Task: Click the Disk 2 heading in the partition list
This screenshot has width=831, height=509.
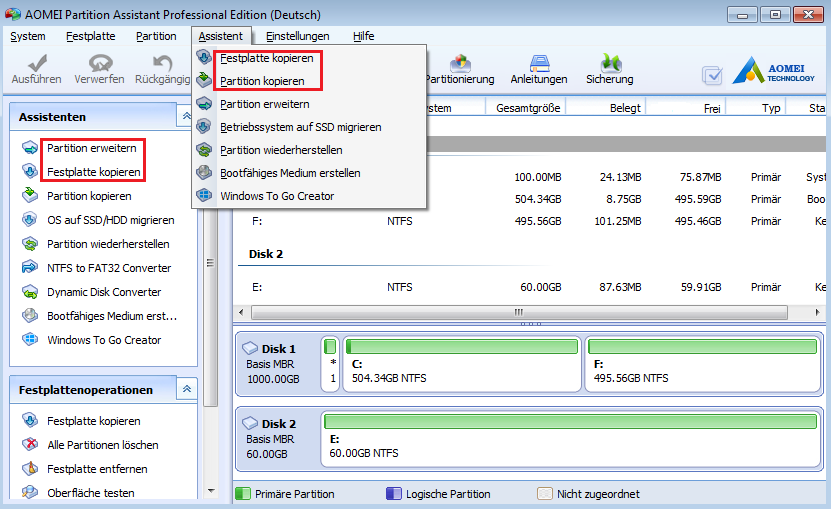Action: (266, 254)
